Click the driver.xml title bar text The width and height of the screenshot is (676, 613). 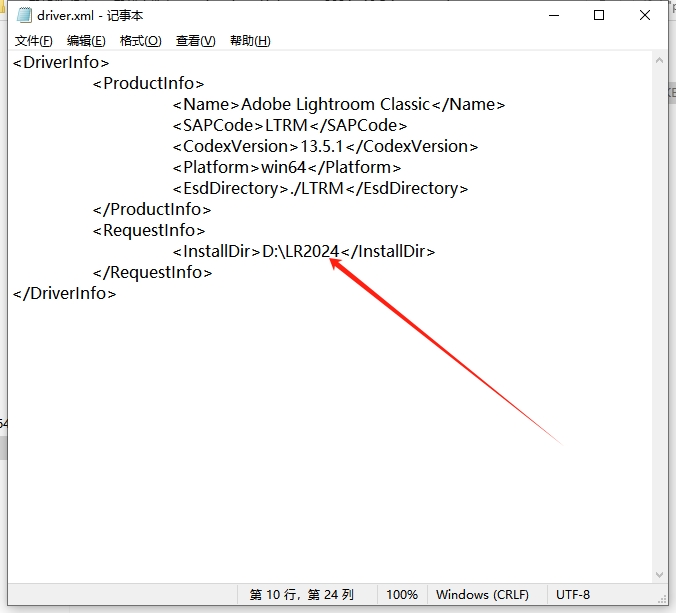pos(90,16)
